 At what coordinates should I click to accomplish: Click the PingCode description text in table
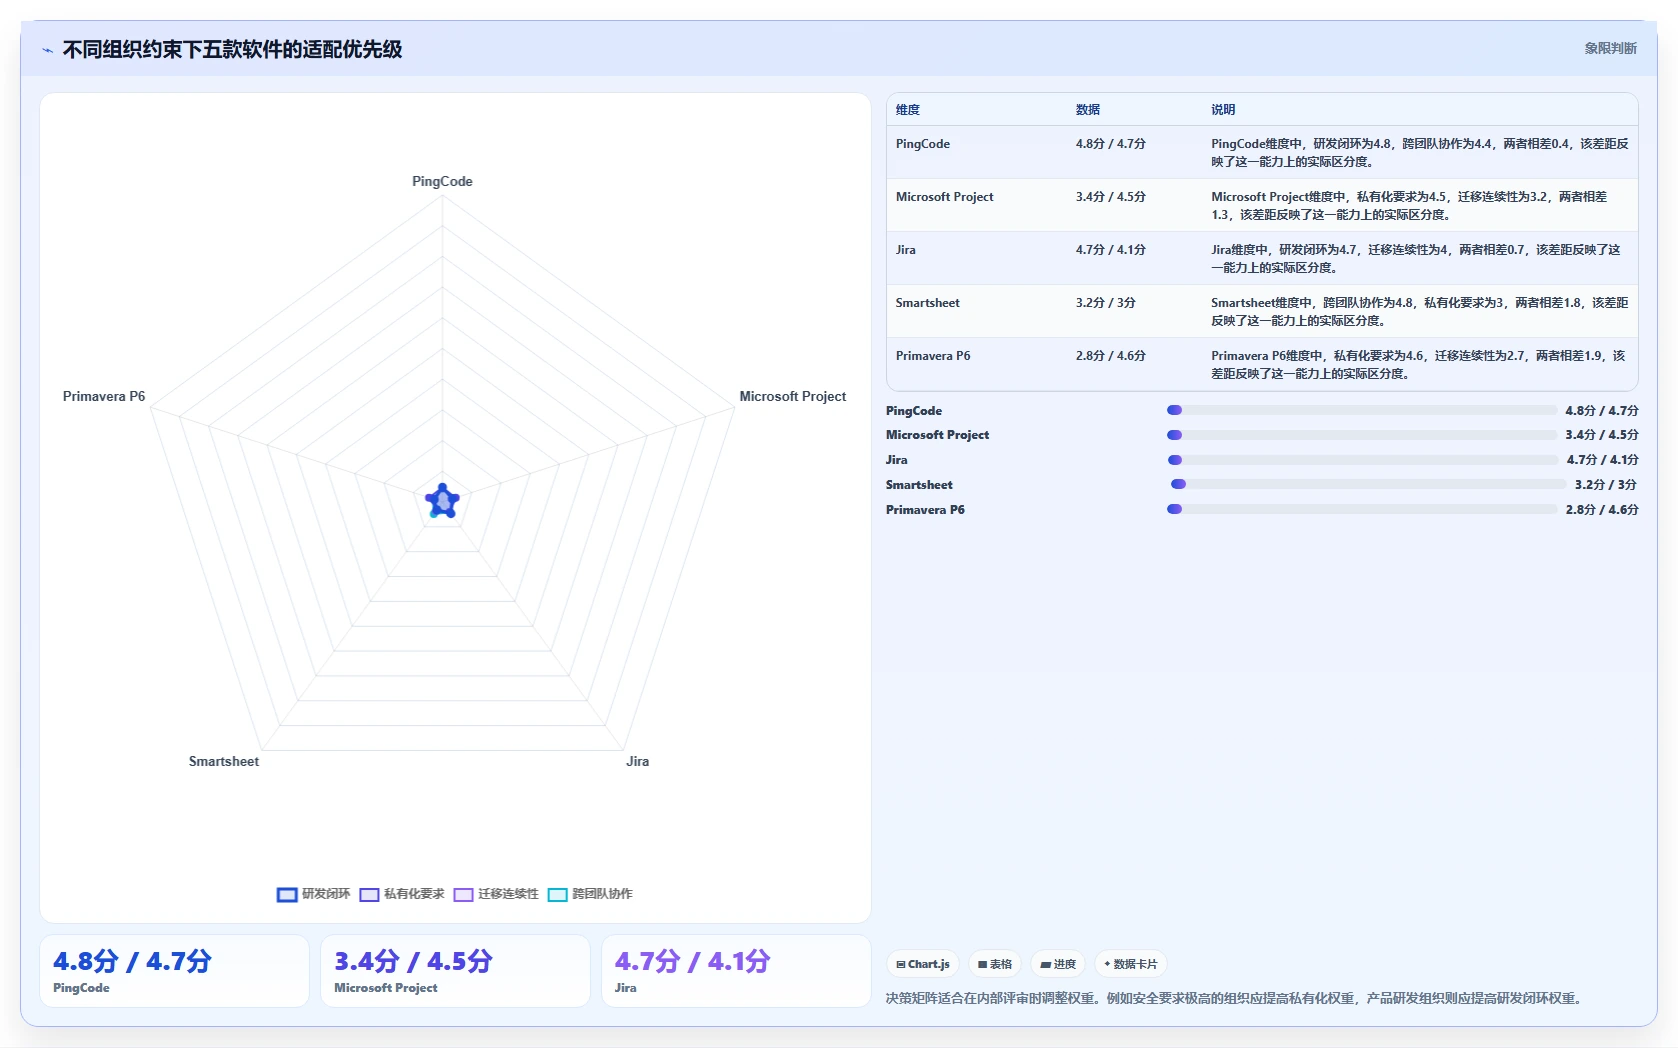point(1420,153)
